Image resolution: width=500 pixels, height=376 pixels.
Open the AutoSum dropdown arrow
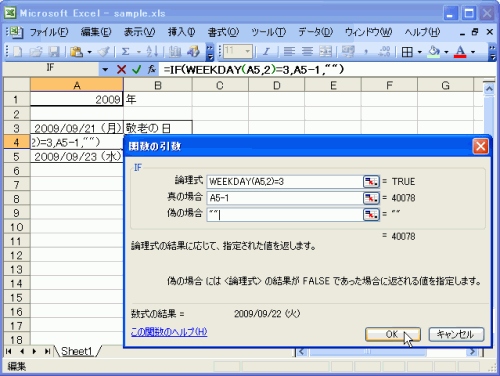(139, 52)
